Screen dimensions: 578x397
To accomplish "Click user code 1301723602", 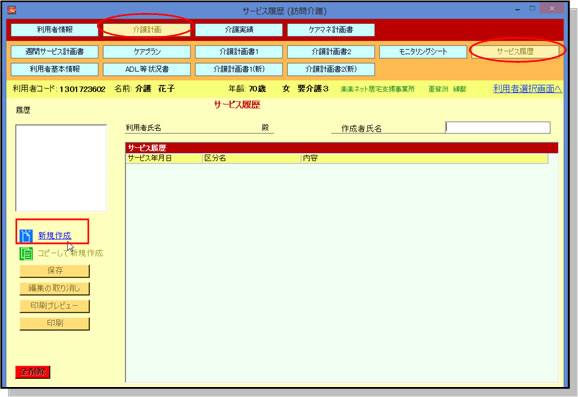I will tap(82, 89).
